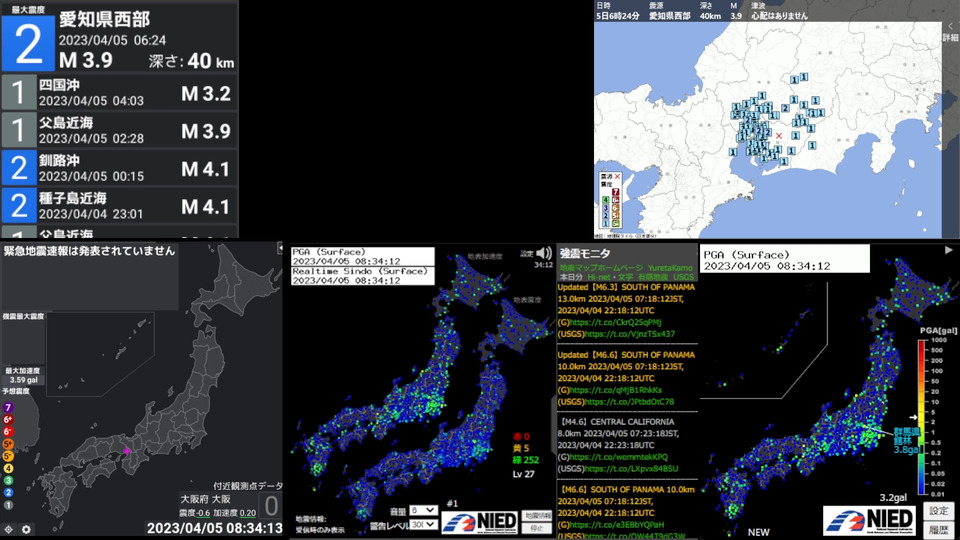This screenshot has width=960, height=540.
Task: Toggle the speaker sound icon on NIED monitor
Action: (544, 253)
